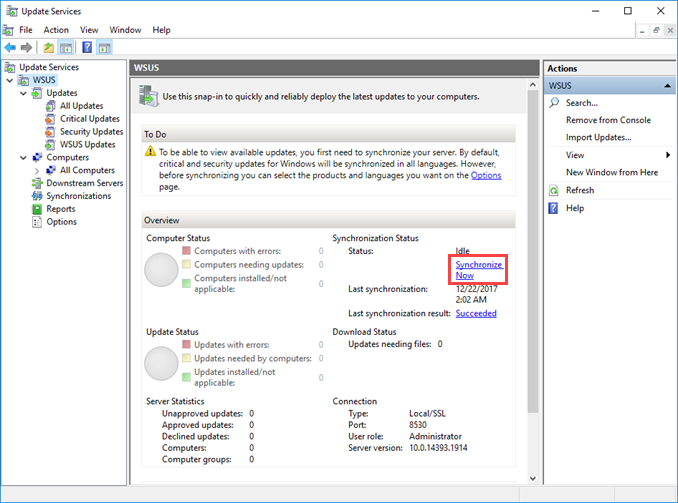Click the Update Services root tree icon

[x=10, y=67]
